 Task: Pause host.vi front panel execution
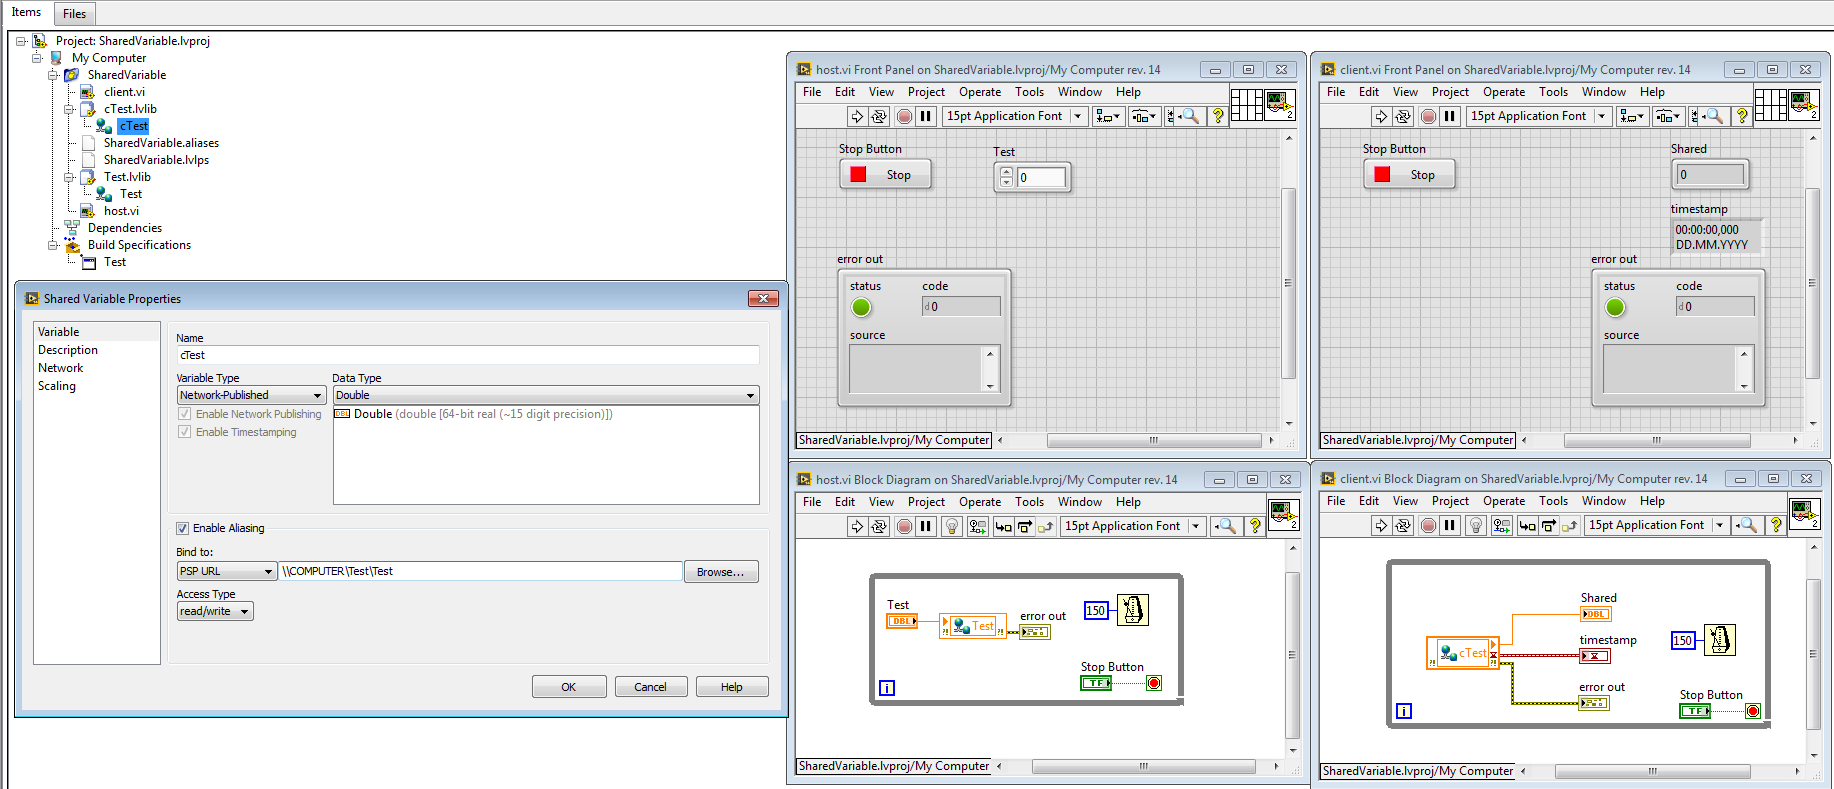pos(926,116)
